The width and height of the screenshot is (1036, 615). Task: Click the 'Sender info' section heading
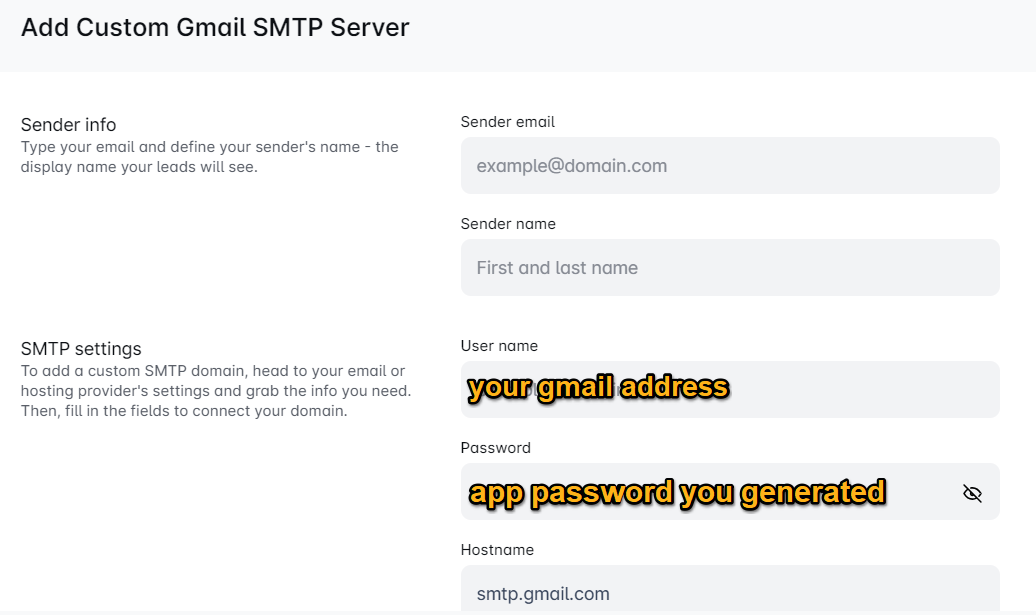click(x=68, y=125)
